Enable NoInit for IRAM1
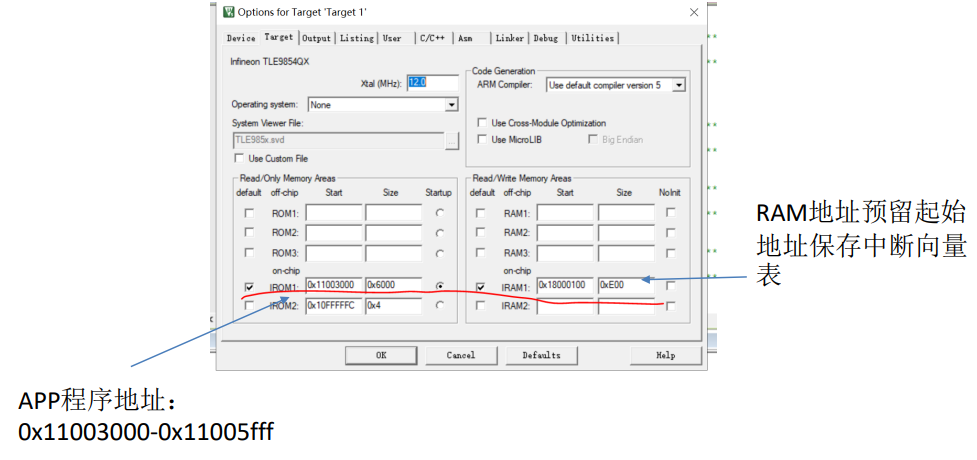The image size is (977, 460). coord(670,285)
